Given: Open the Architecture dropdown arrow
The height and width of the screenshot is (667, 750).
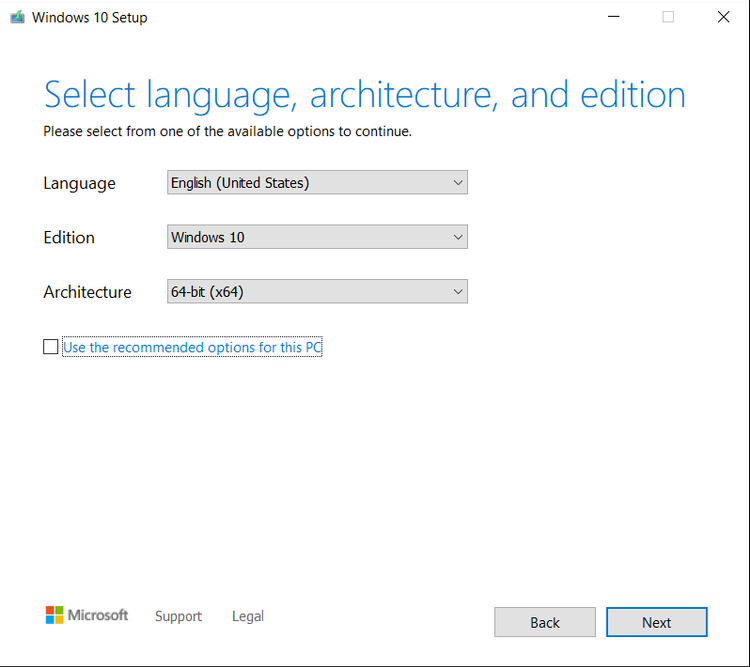Looking at the screenshot, I should coord(458,291).
